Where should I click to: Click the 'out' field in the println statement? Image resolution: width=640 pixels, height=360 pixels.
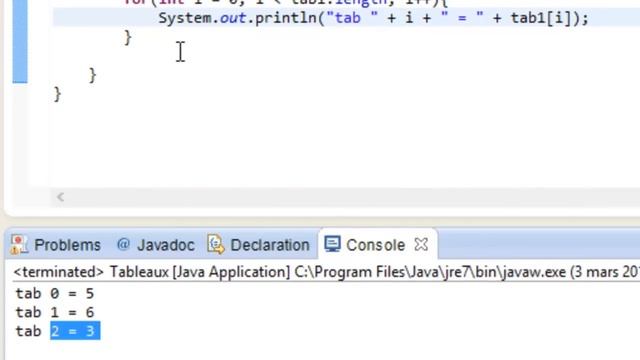tap(233, 18)
